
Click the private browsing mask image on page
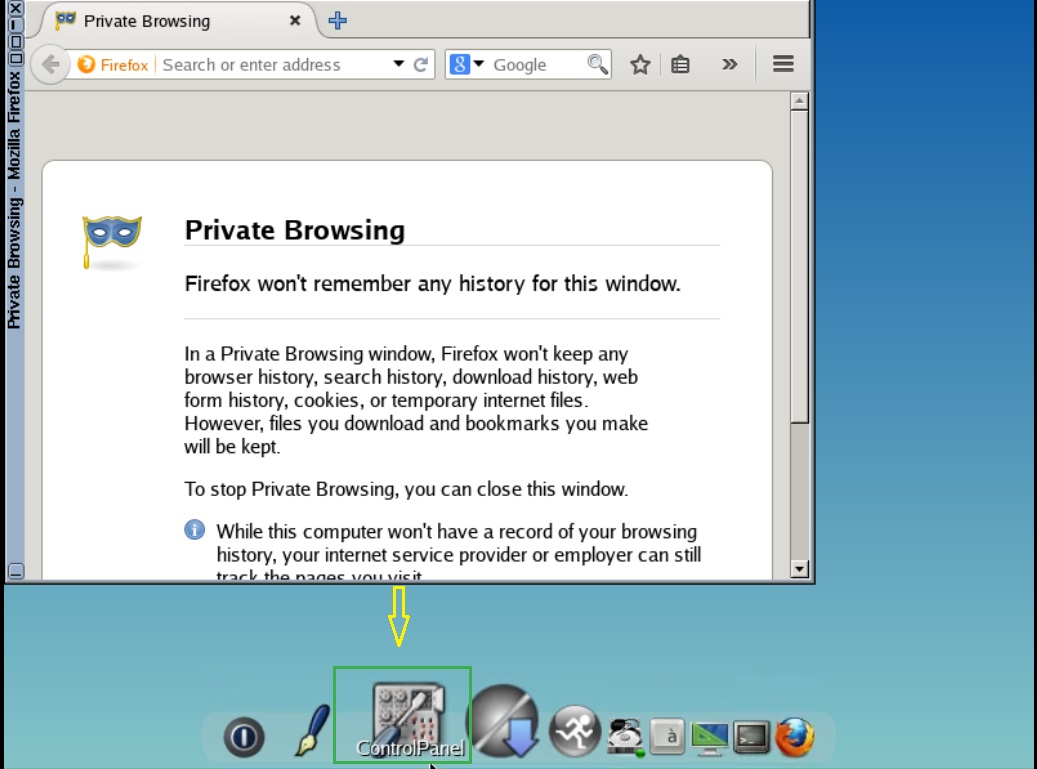point(112,242)
